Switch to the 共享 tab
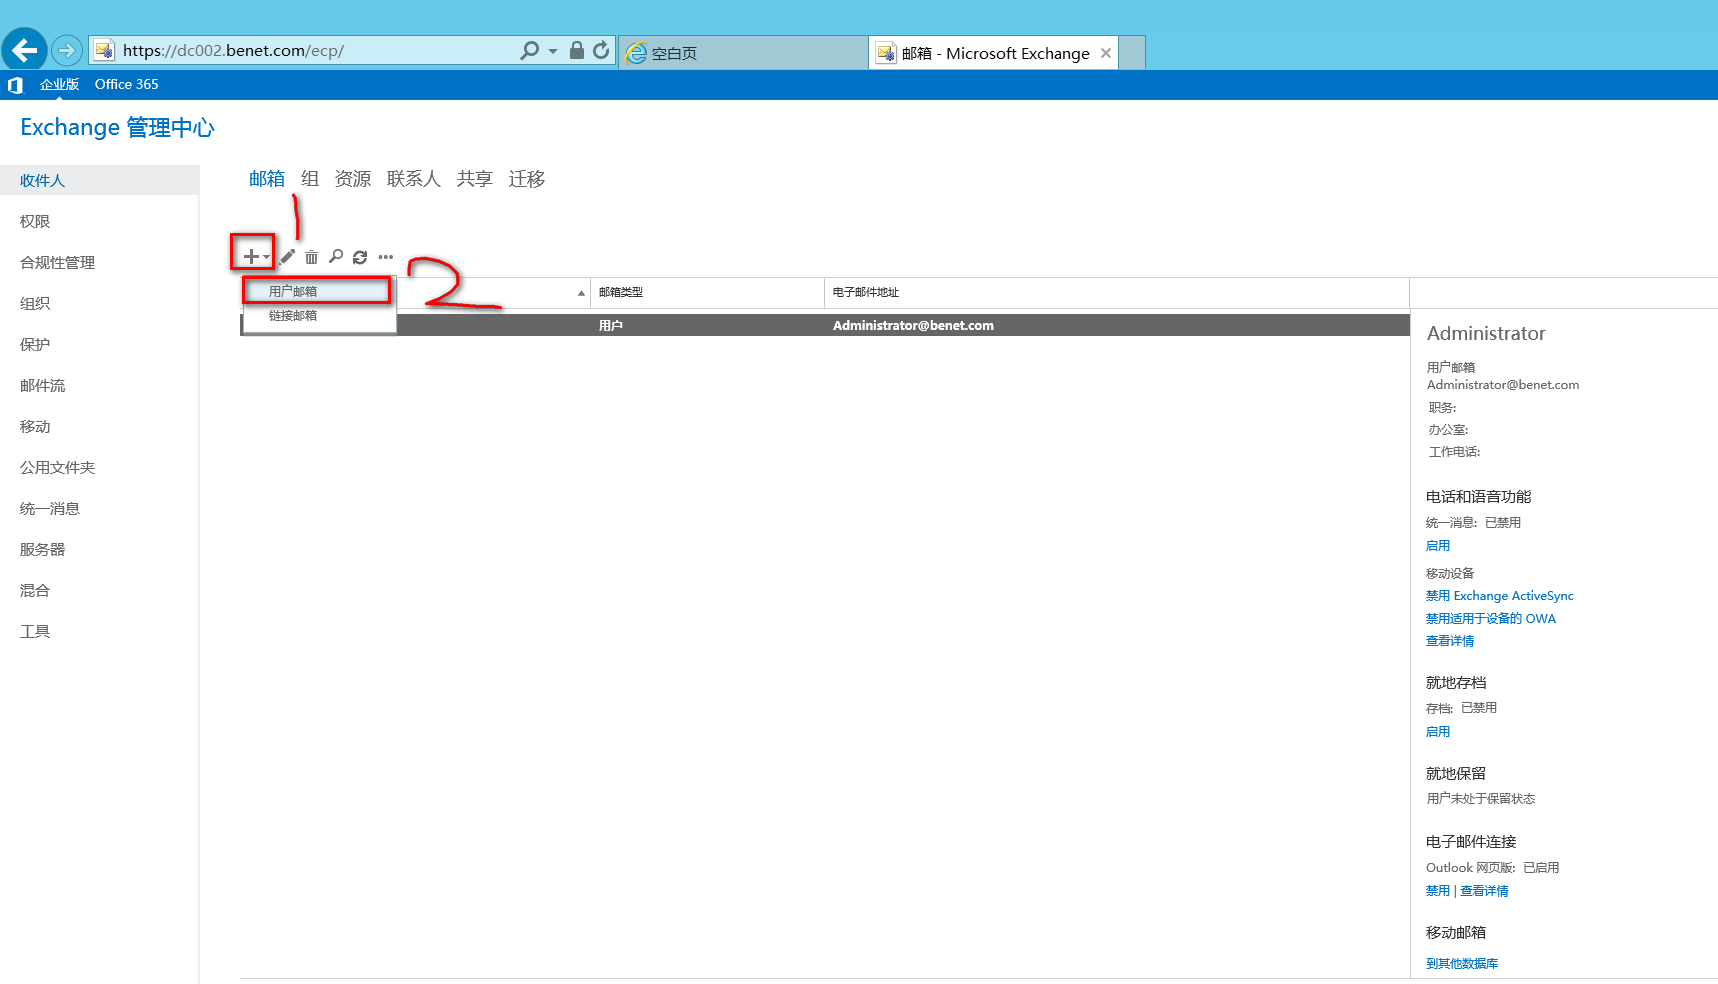Image resolution: width=1718 pixels, height=984 pixels. tap(475, 179)
